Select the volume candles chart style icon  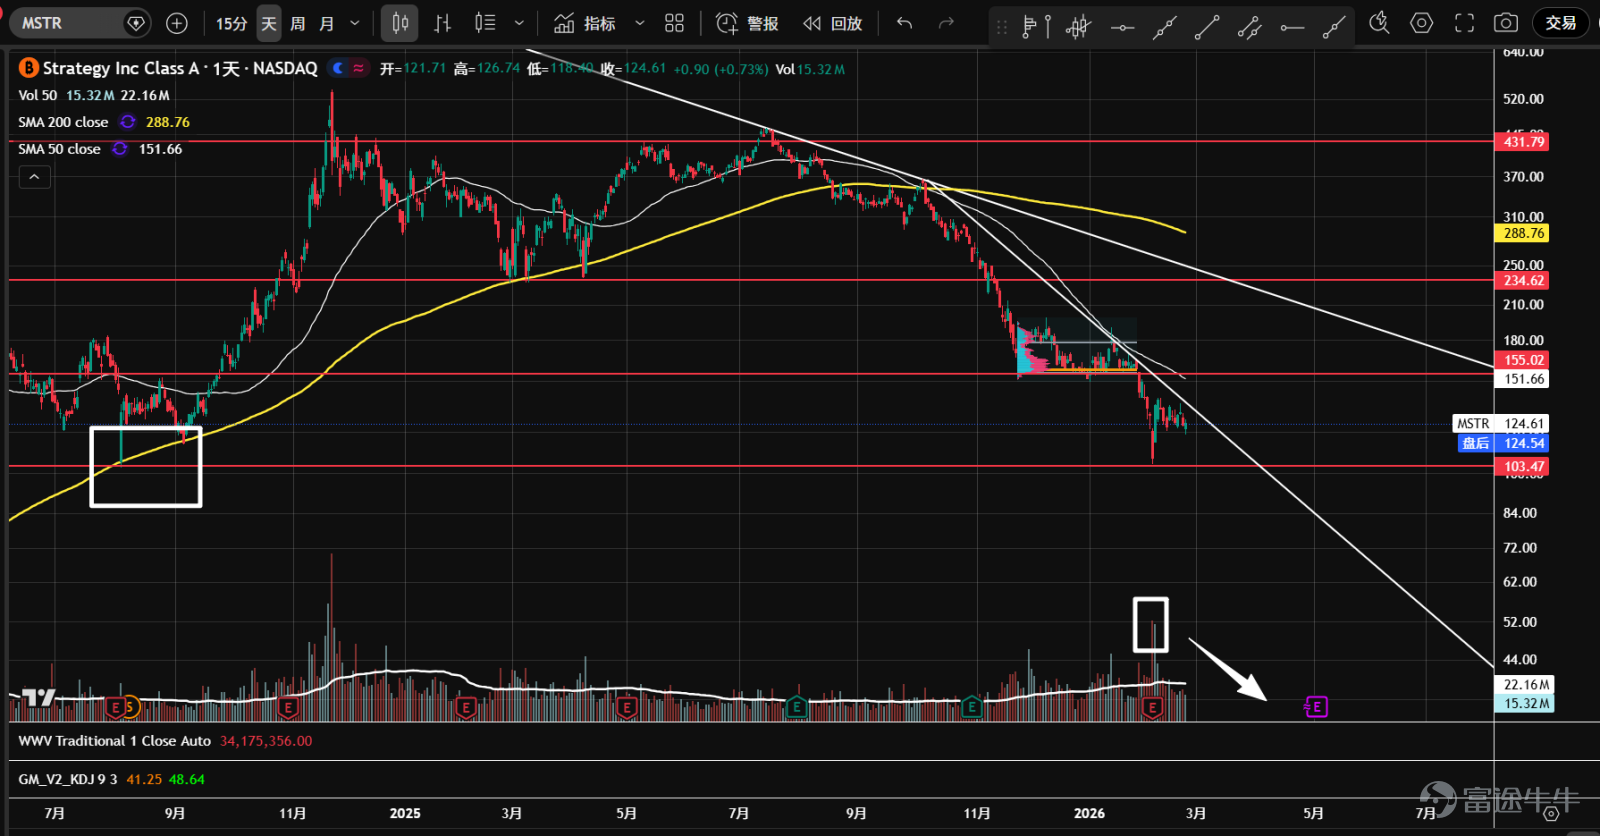pyautogui.click(x=485, y=23)
